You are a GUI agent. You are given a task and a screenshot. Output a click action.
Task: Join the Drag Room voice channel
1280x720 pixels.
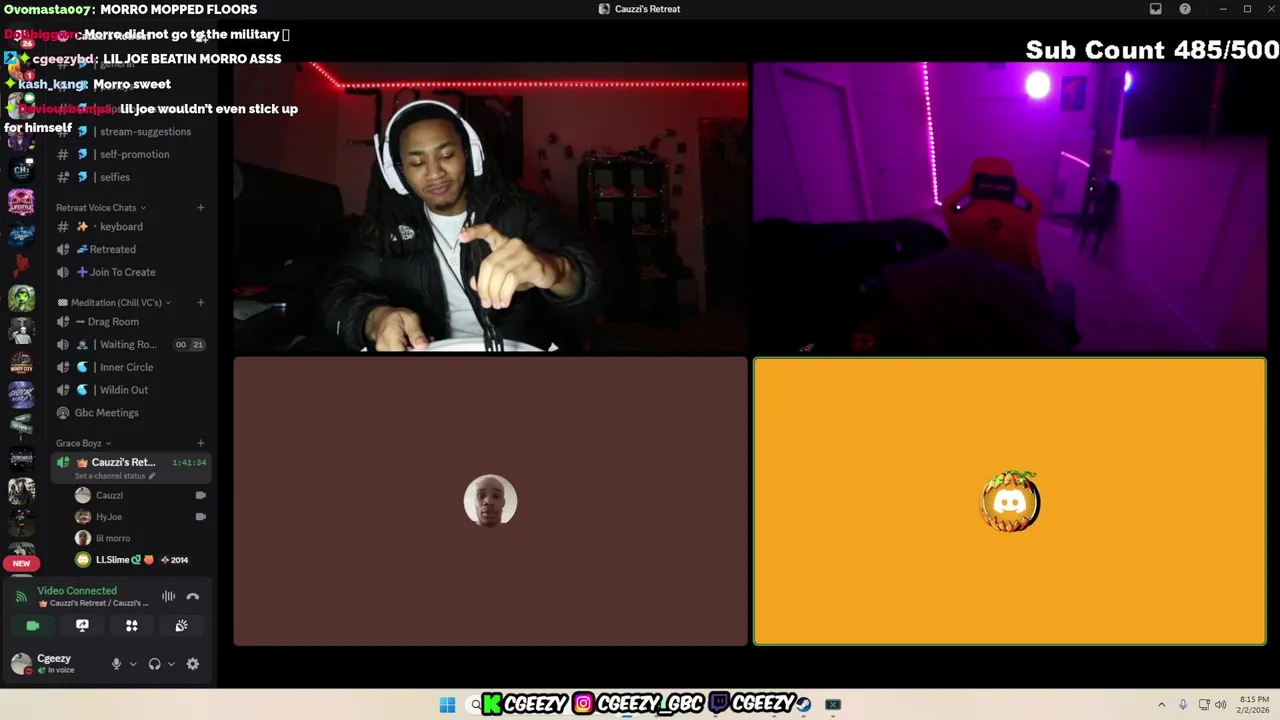pyautogui.click(x=131, y=322)
